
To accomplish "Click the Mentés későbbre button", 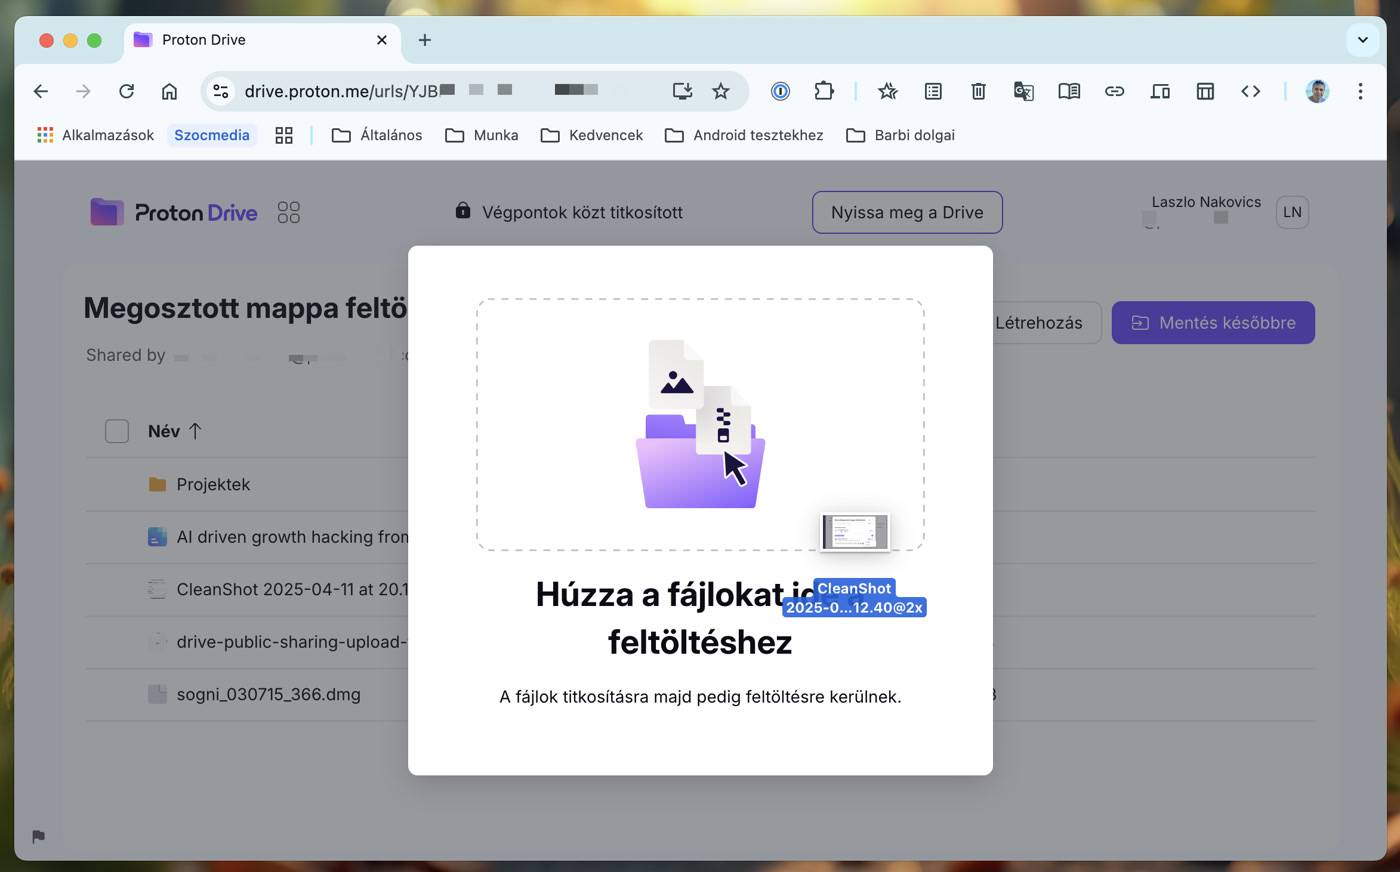I will coord(1213,323).
